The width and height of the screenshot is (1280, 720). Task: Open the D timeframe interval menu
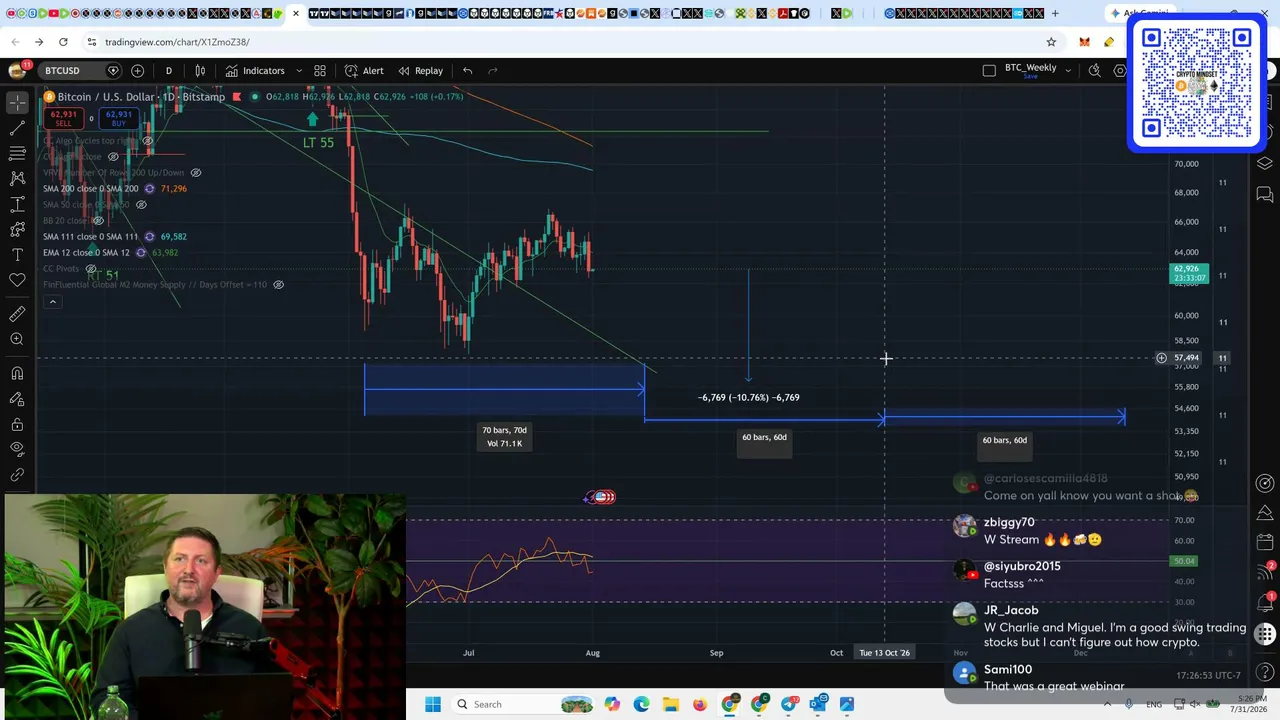[x=168, y=71]
